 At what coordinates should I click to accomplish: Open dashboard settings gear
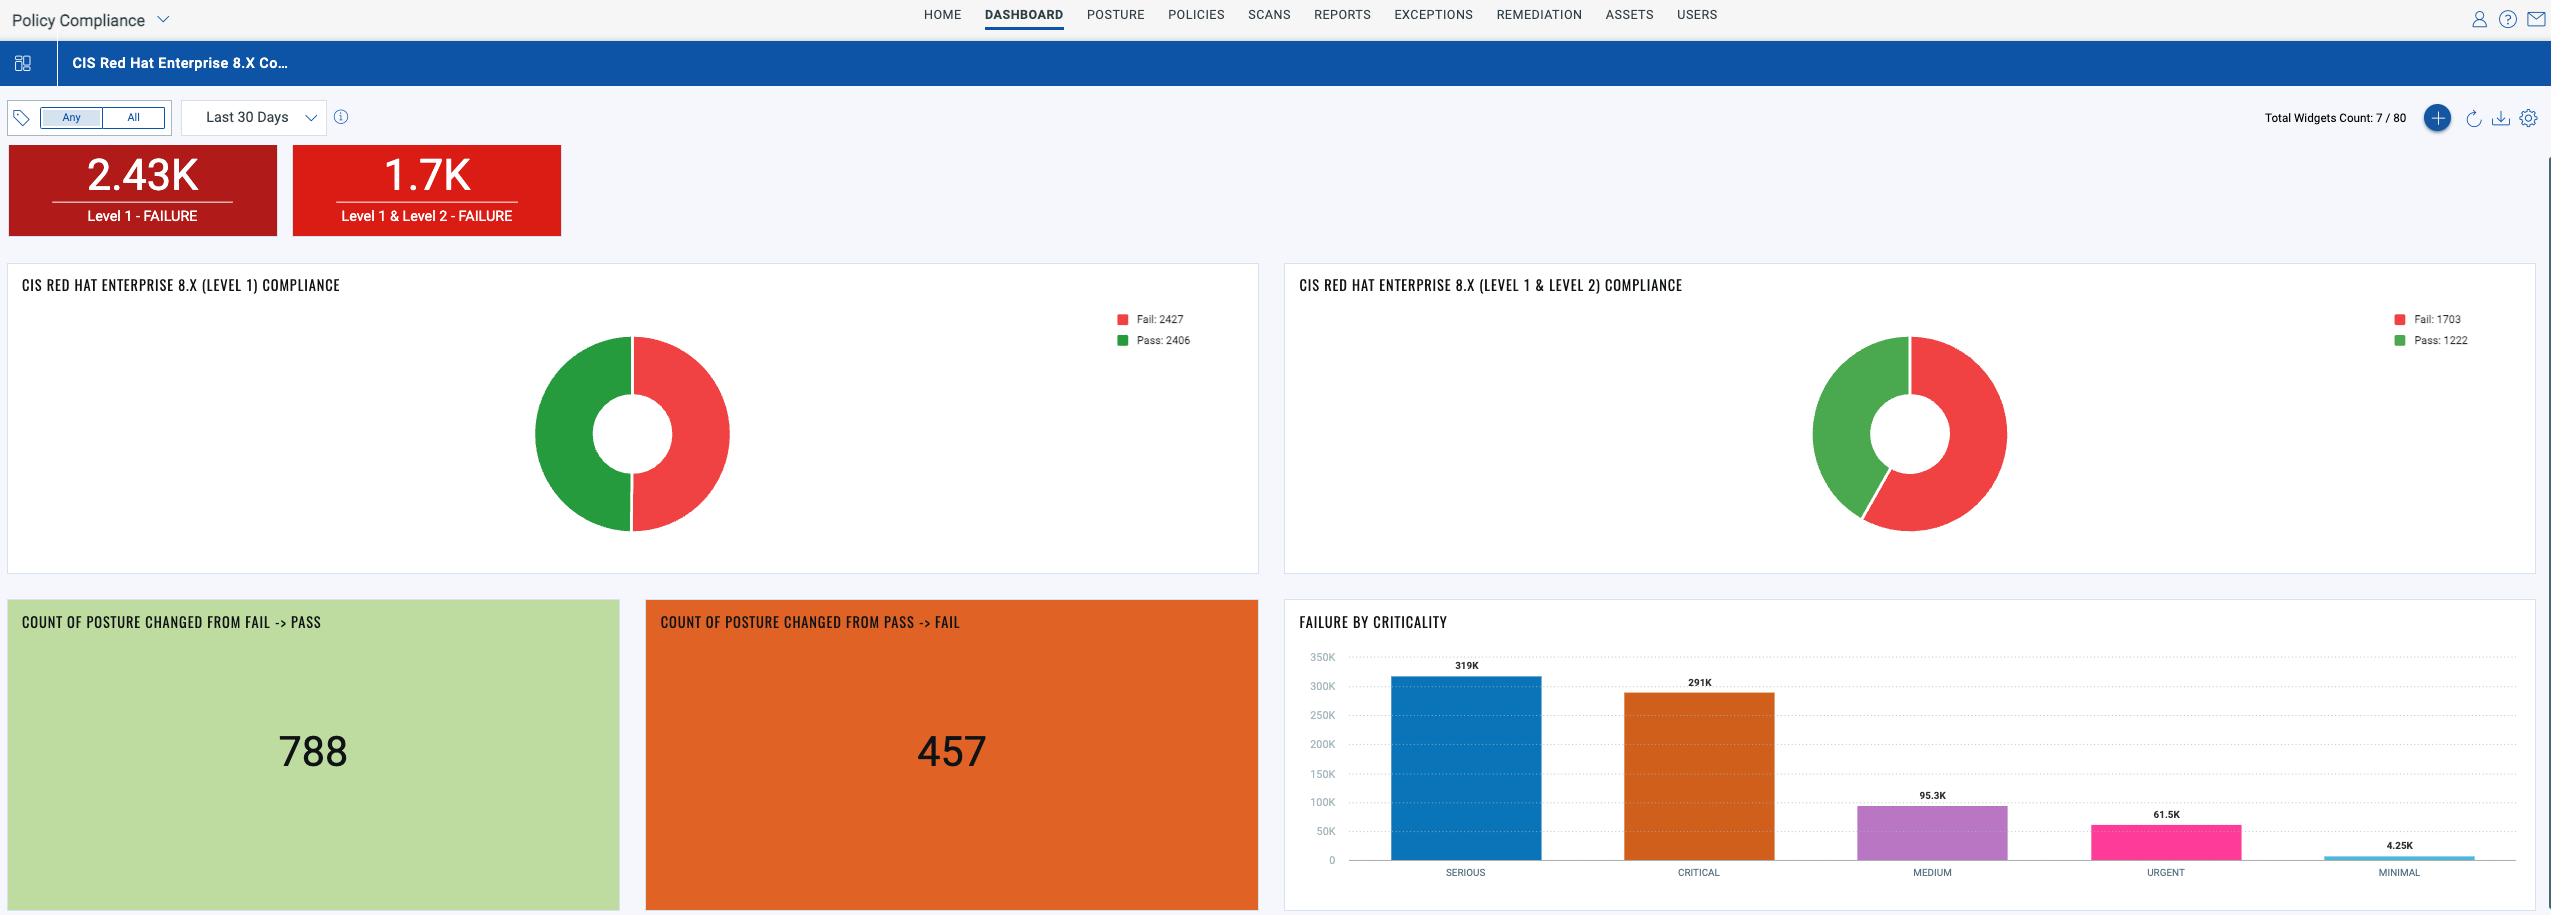pyautogui.click(x=2530, y=118)
